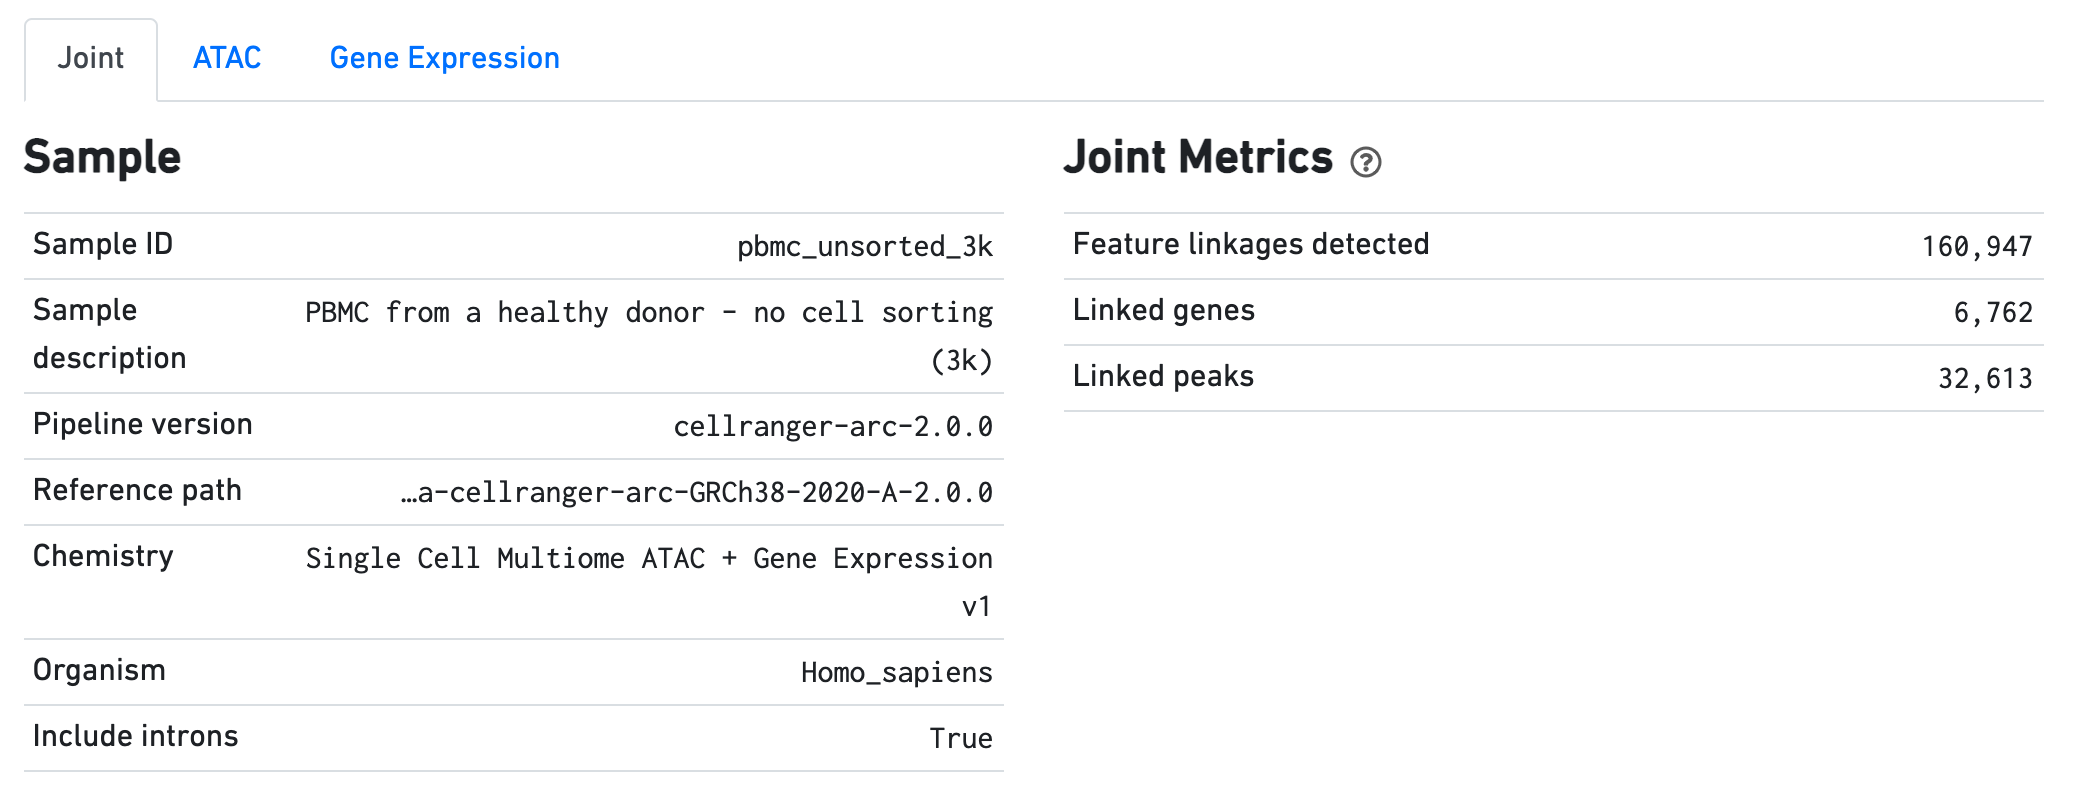This screenshot has height=788, width=2076.
Task: Switch to the ATAC tab
Action: coord(227,58)
